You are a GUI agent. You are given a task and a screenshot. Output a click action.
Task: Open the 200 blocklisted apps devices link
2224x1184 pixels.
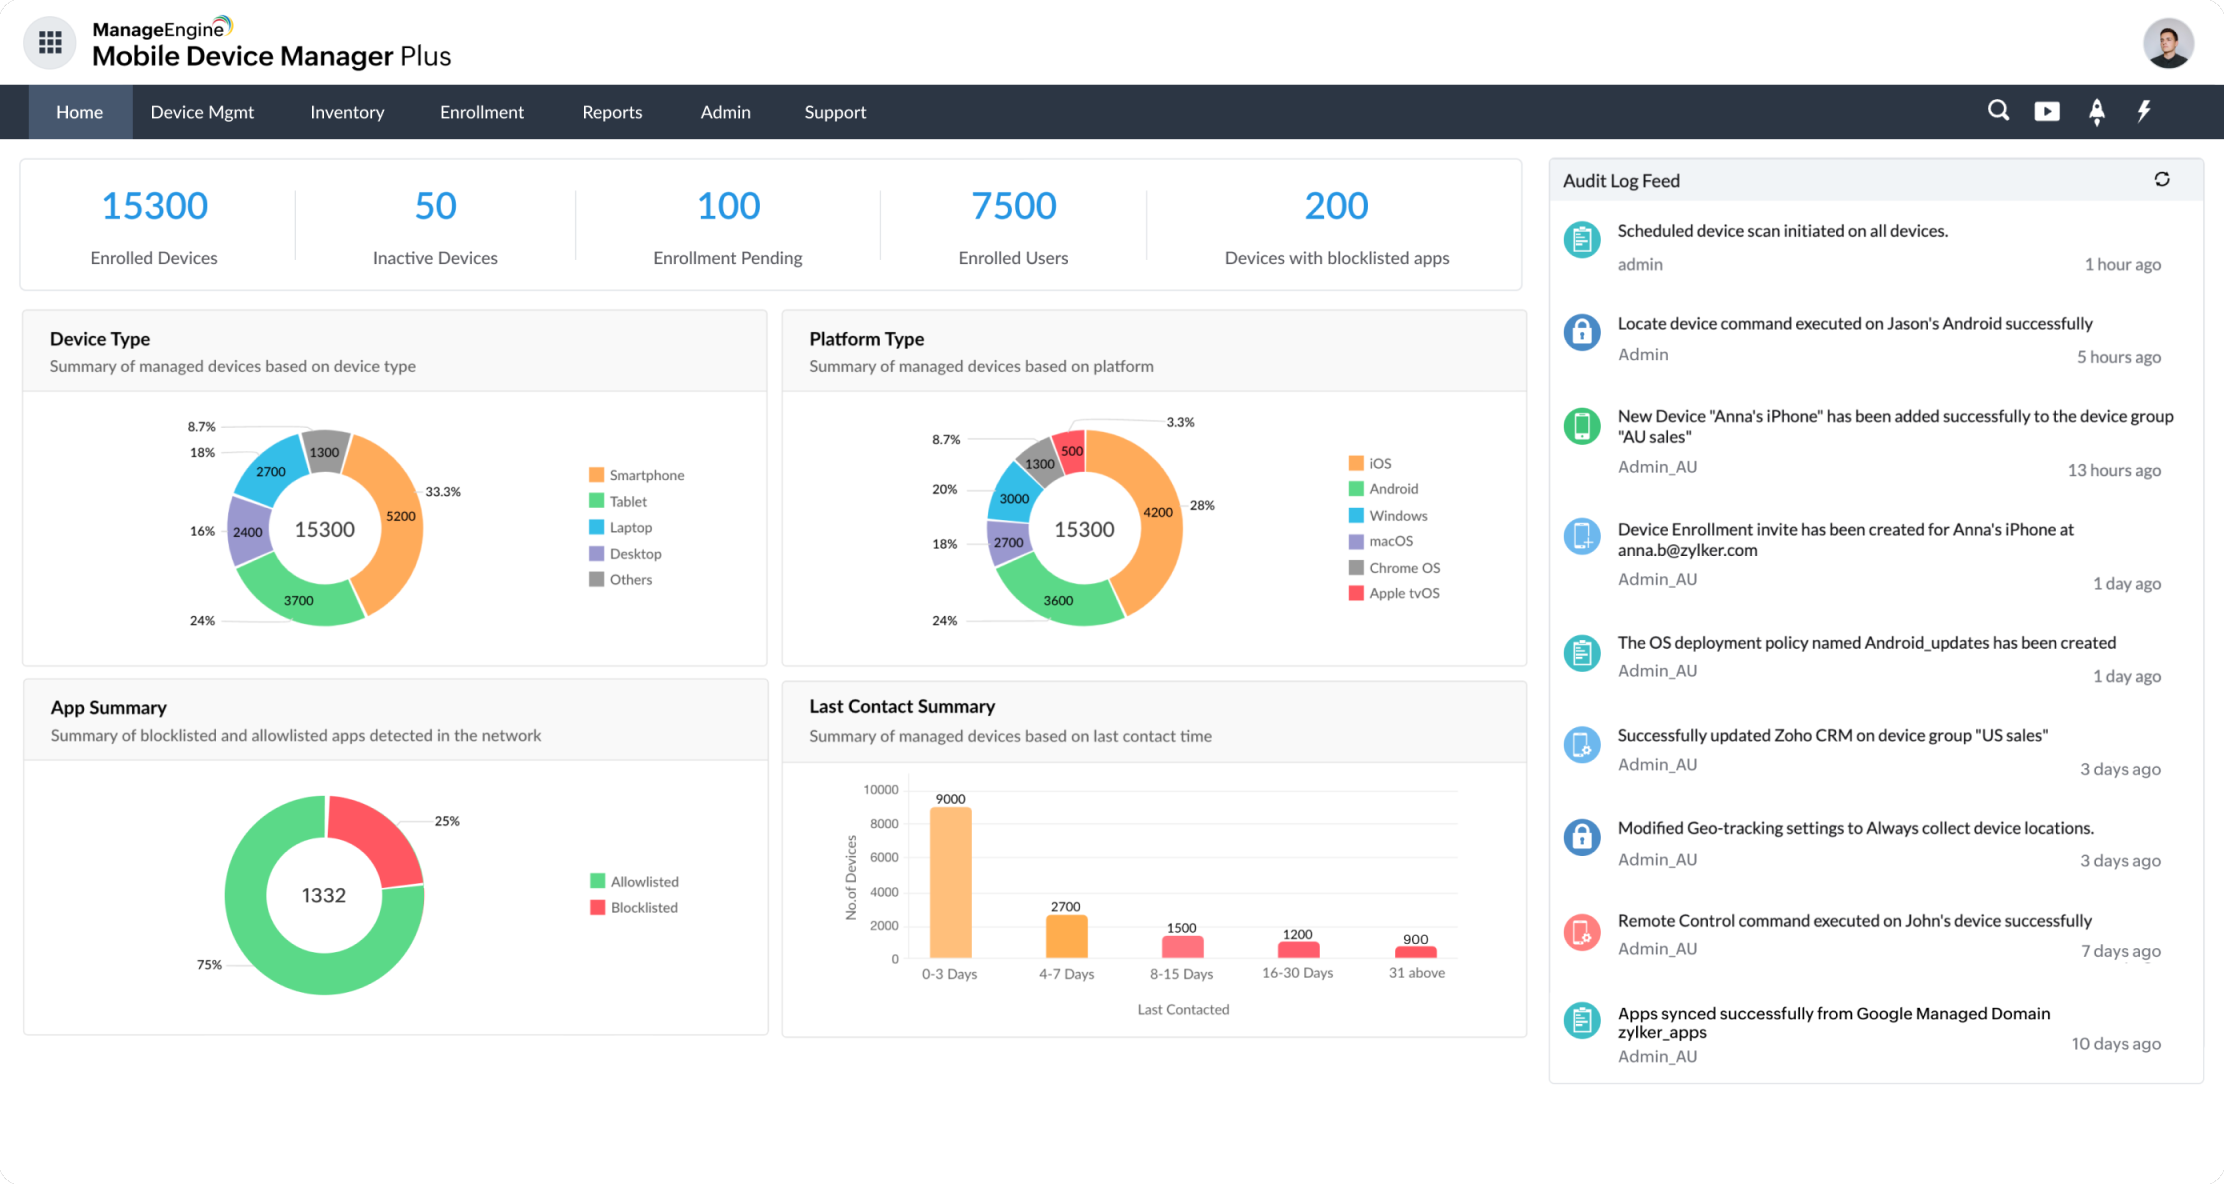coord(1336,206)
